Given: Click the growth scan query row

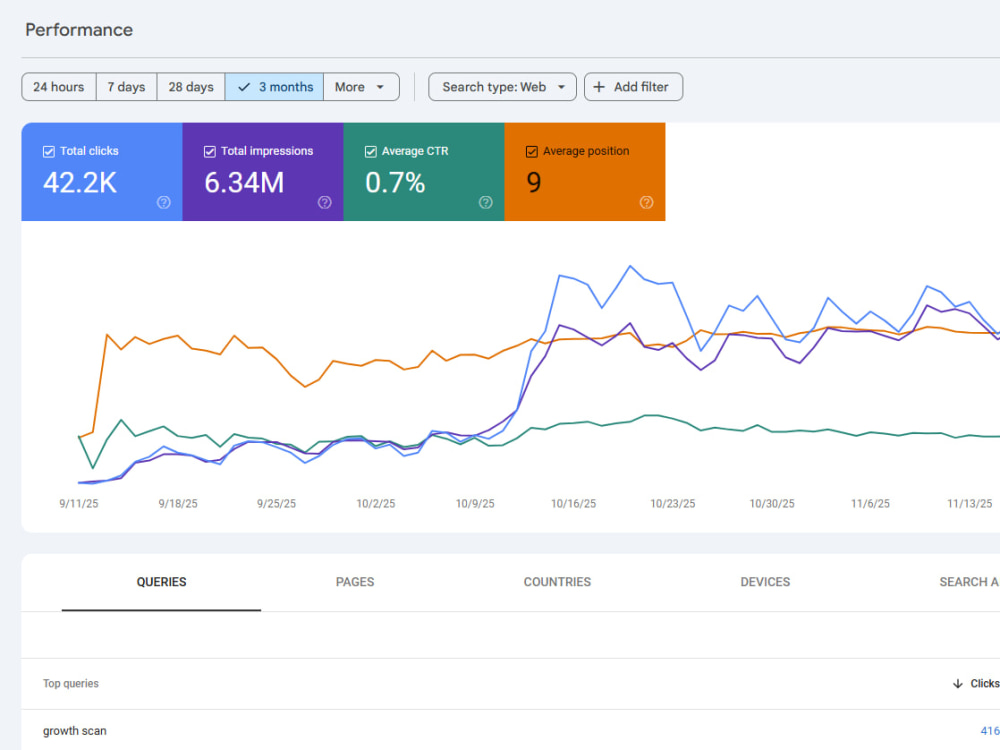Looking at the screenshot, I should click(510, 730).
